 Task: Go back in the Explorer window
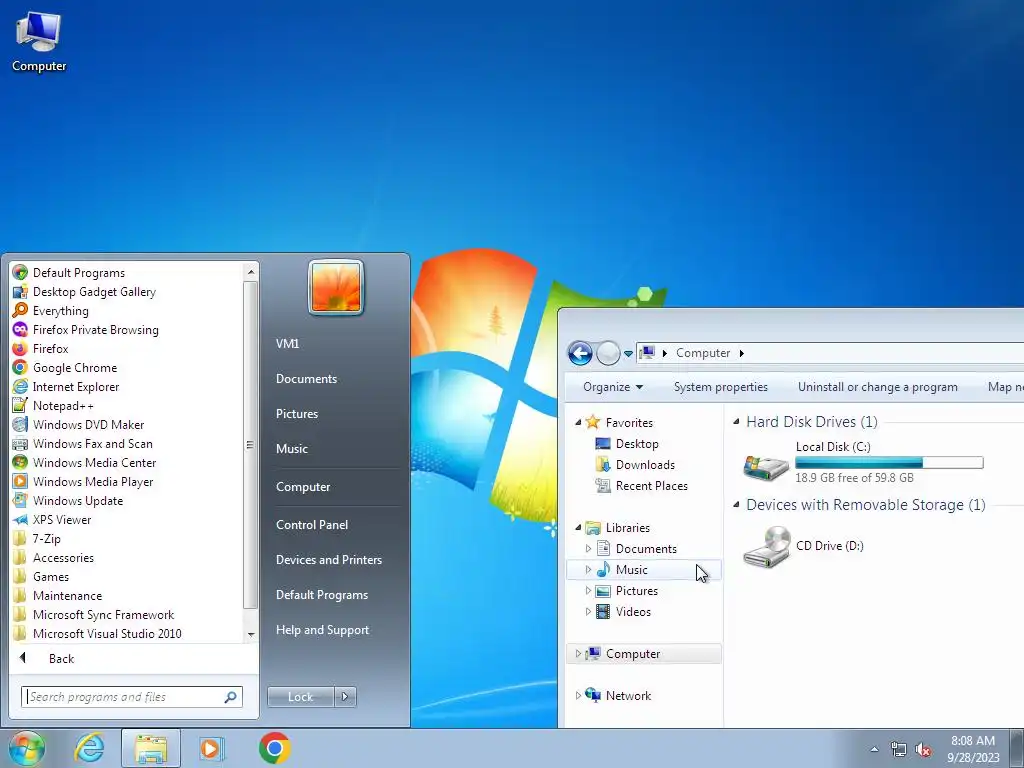click(580, 353)
